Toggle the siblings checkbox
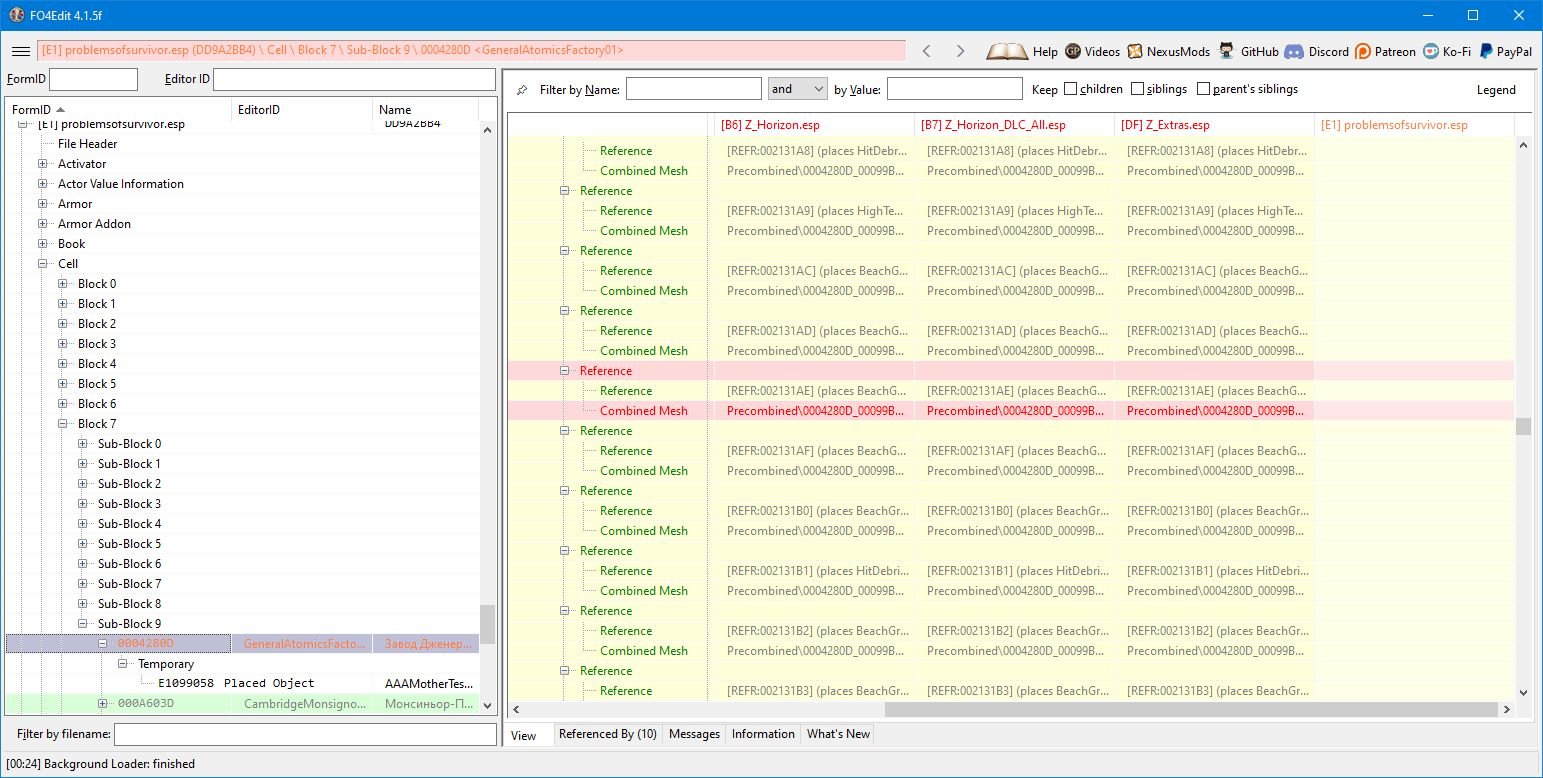 [1138, 89]
